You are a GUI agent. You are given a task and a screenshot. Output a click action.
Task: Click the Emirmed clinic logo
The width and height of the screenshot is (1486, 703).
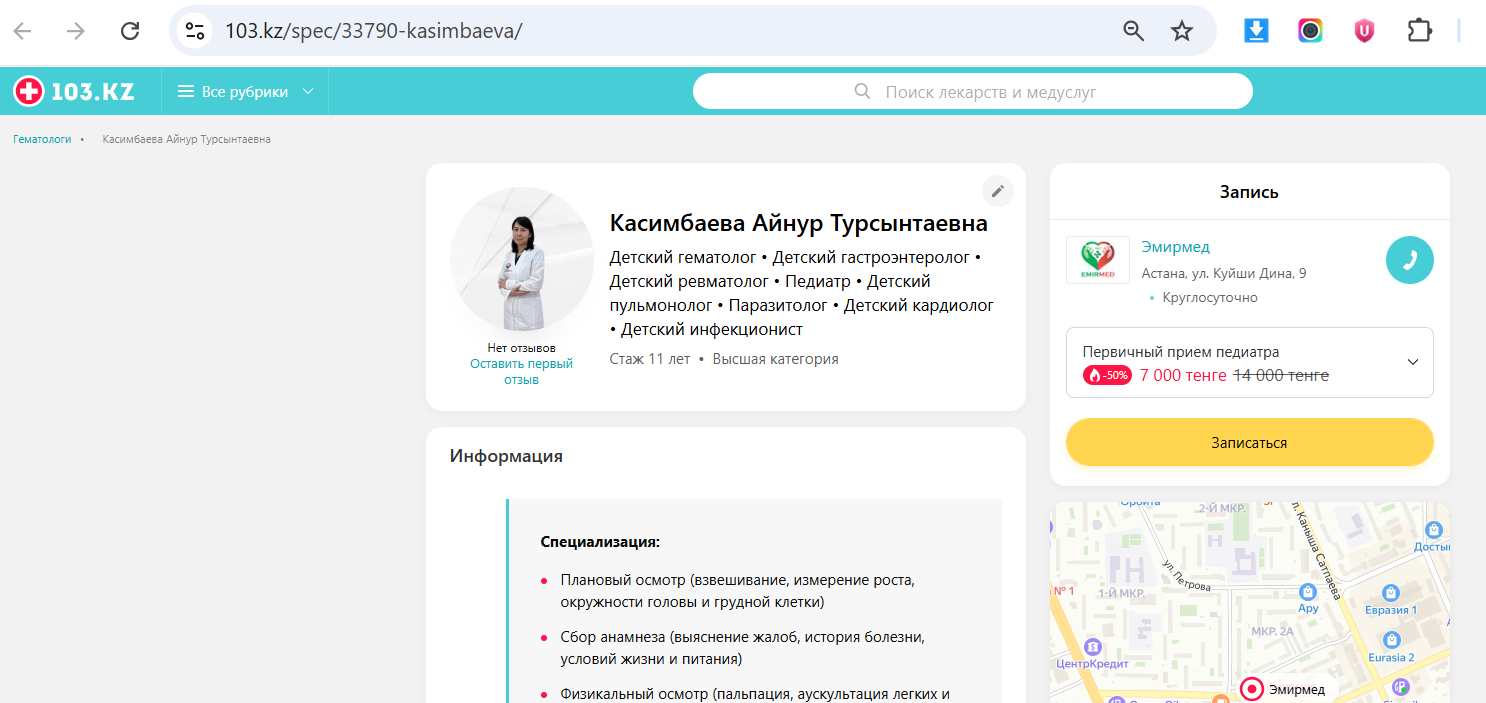[1097, 260]
